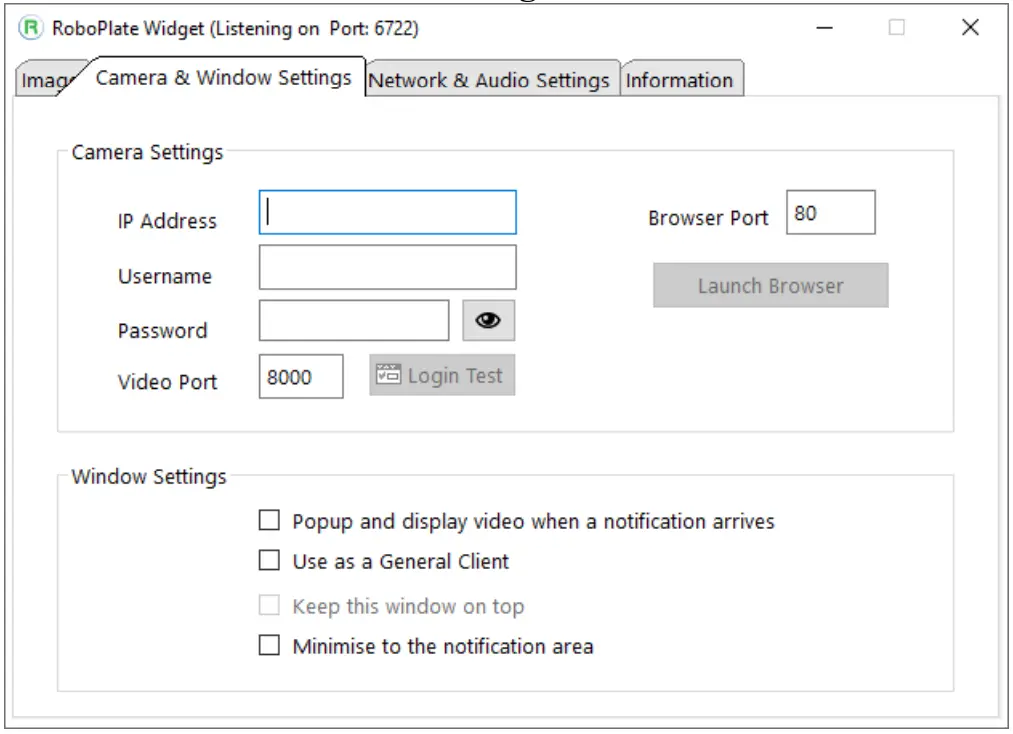The width and height of the screenshot is (1013, 734).
Task: Click the Password label text
Action: pos(162,330)
